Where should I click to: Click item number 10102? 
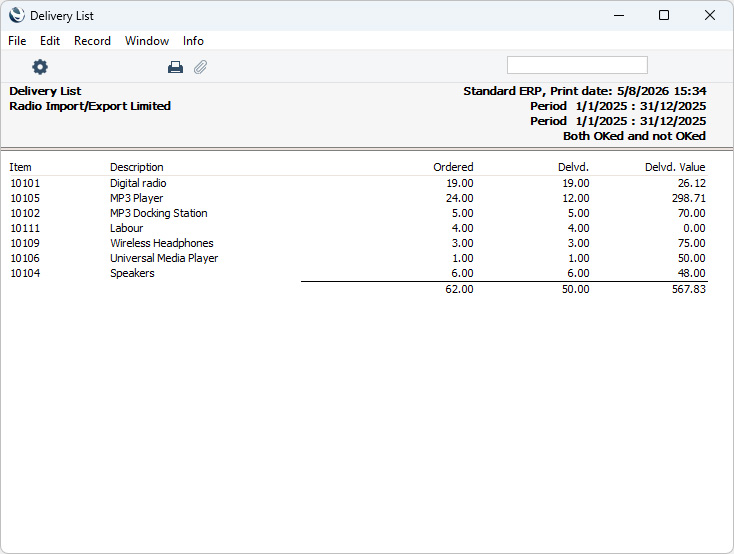(25, 213)
